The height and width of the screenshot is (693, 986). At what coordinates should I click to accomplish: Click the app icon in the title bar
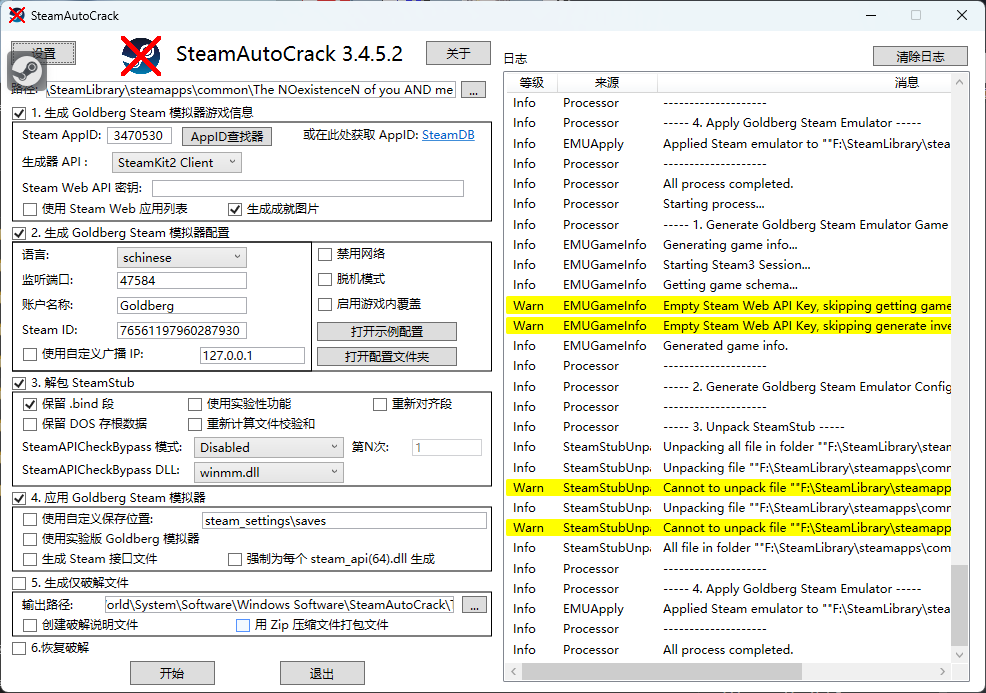(17, 15)
